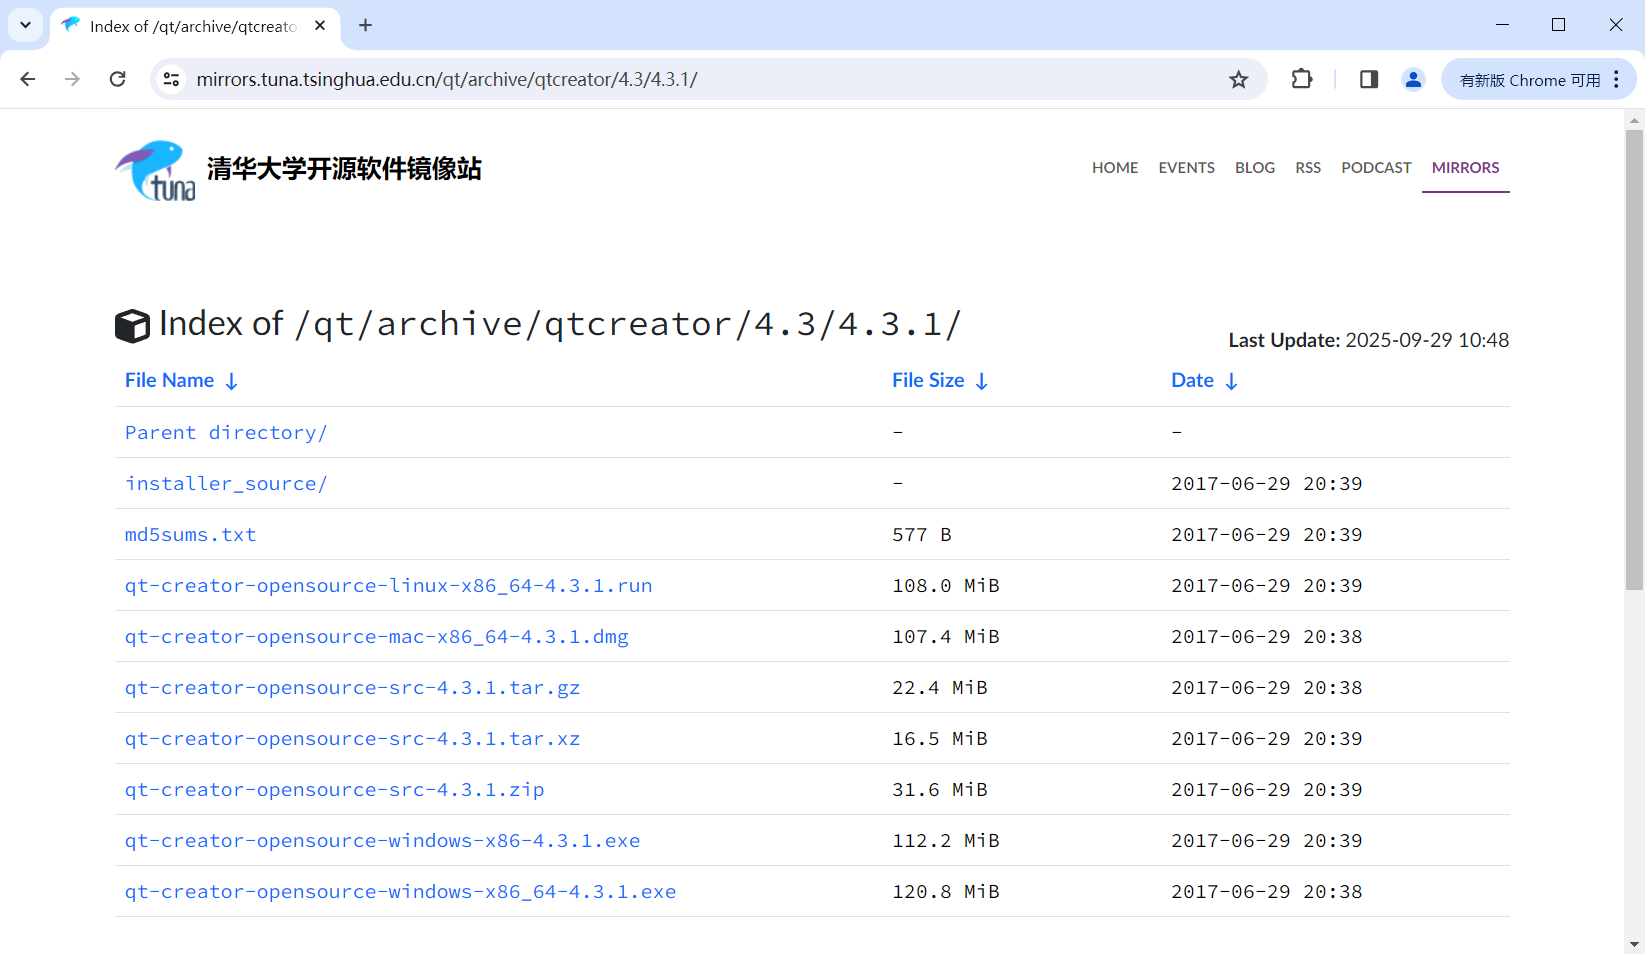Sort by Date arrow

[1232, 381]
